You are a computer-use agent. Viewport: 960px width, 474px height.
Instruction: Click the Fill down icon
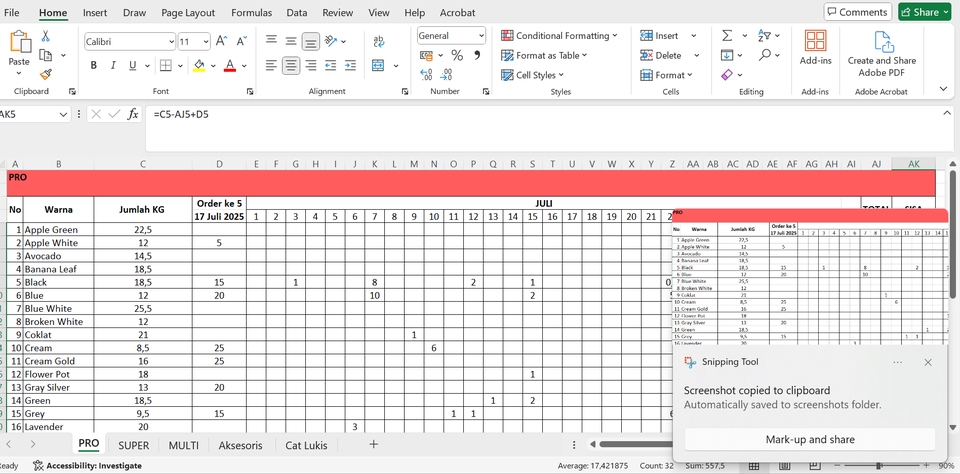coord(727,55)
